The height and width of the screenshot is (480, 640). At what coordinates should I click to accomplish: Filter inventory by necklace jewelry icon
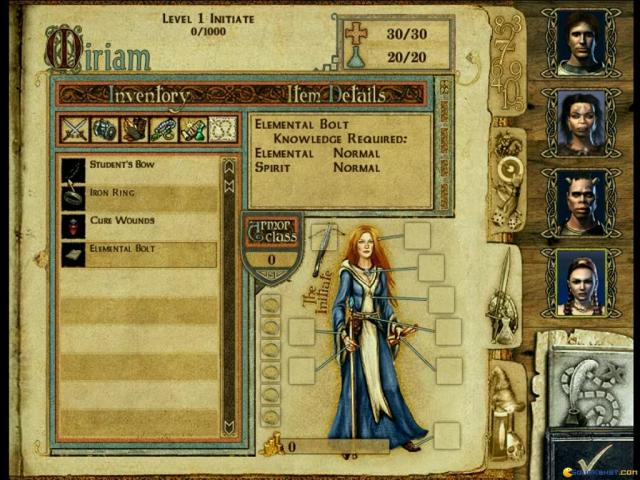point(164,129)
